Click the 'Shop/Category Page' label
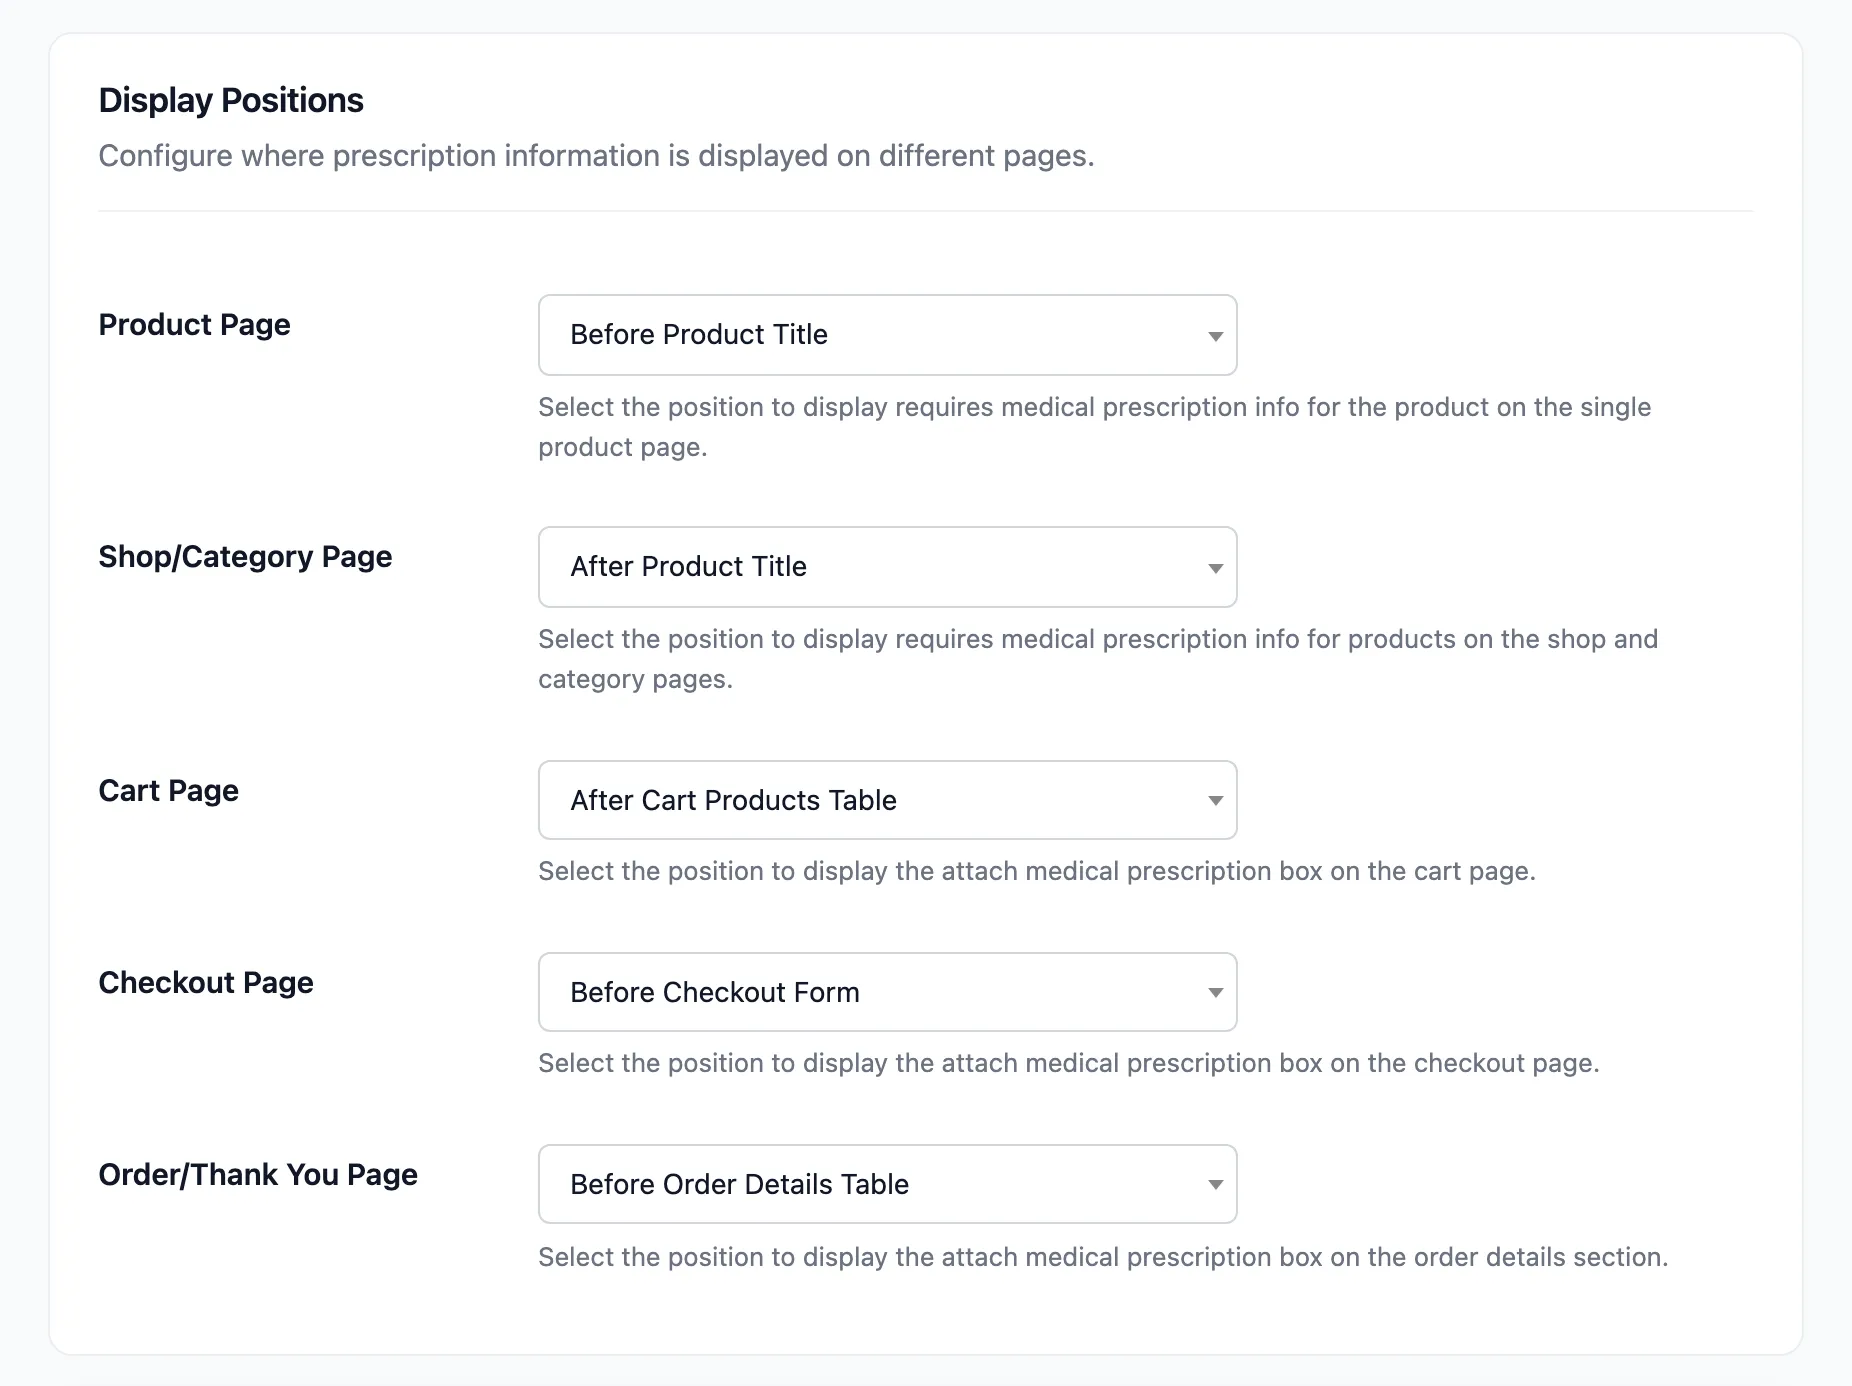The height and width of the screenshot is (1386, 1852). [245, 557]
